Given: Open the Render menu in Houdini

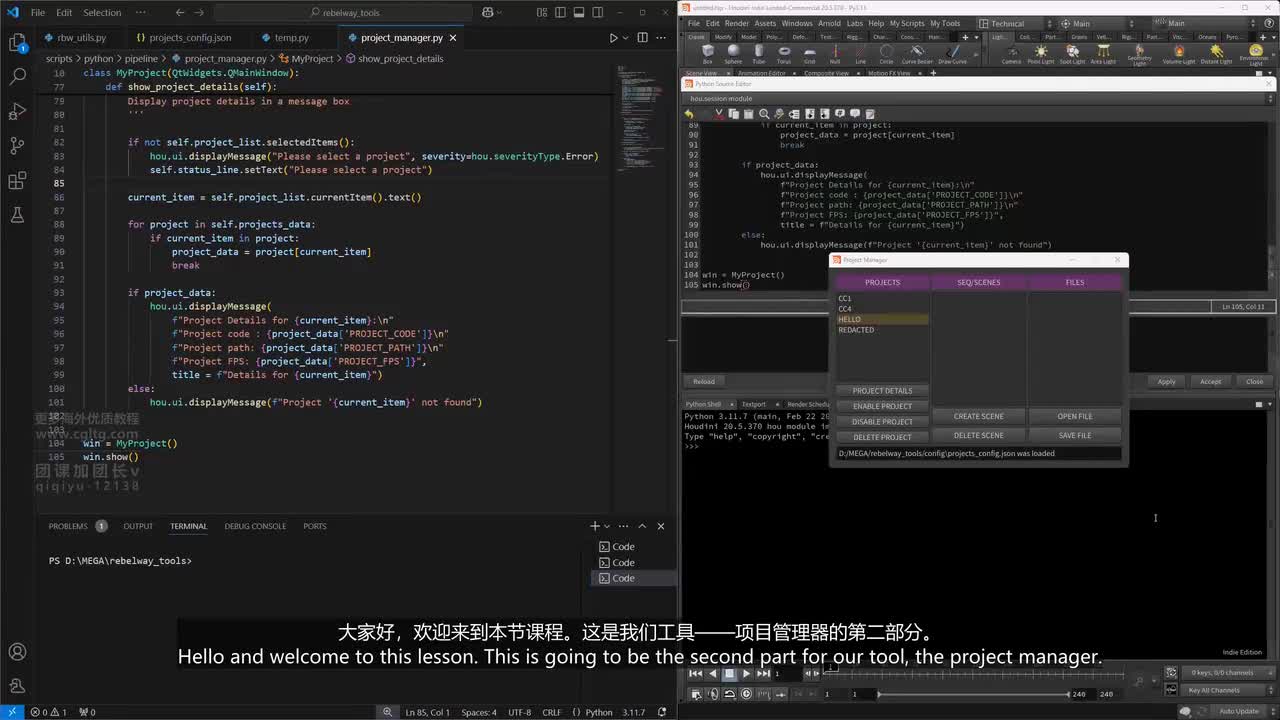Looking at the screenshot, I should tap(737, 23).
